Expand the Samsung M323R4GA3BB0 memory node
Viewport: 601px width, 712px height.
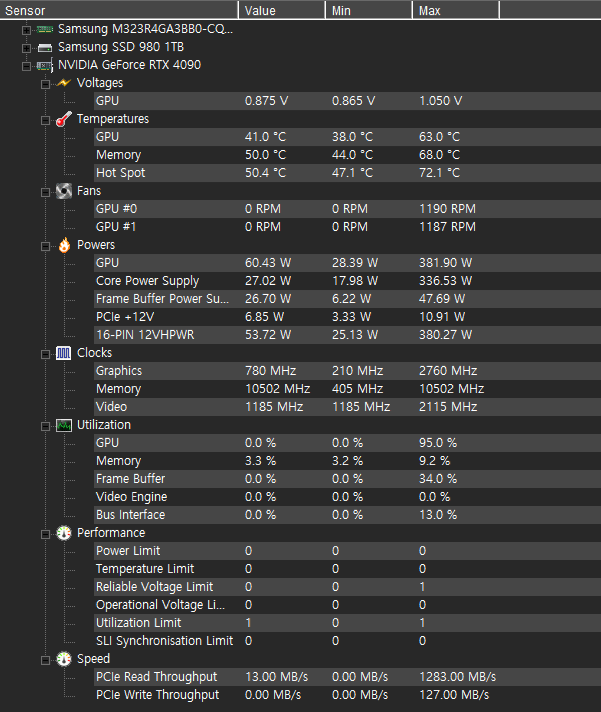coord(26,30)
